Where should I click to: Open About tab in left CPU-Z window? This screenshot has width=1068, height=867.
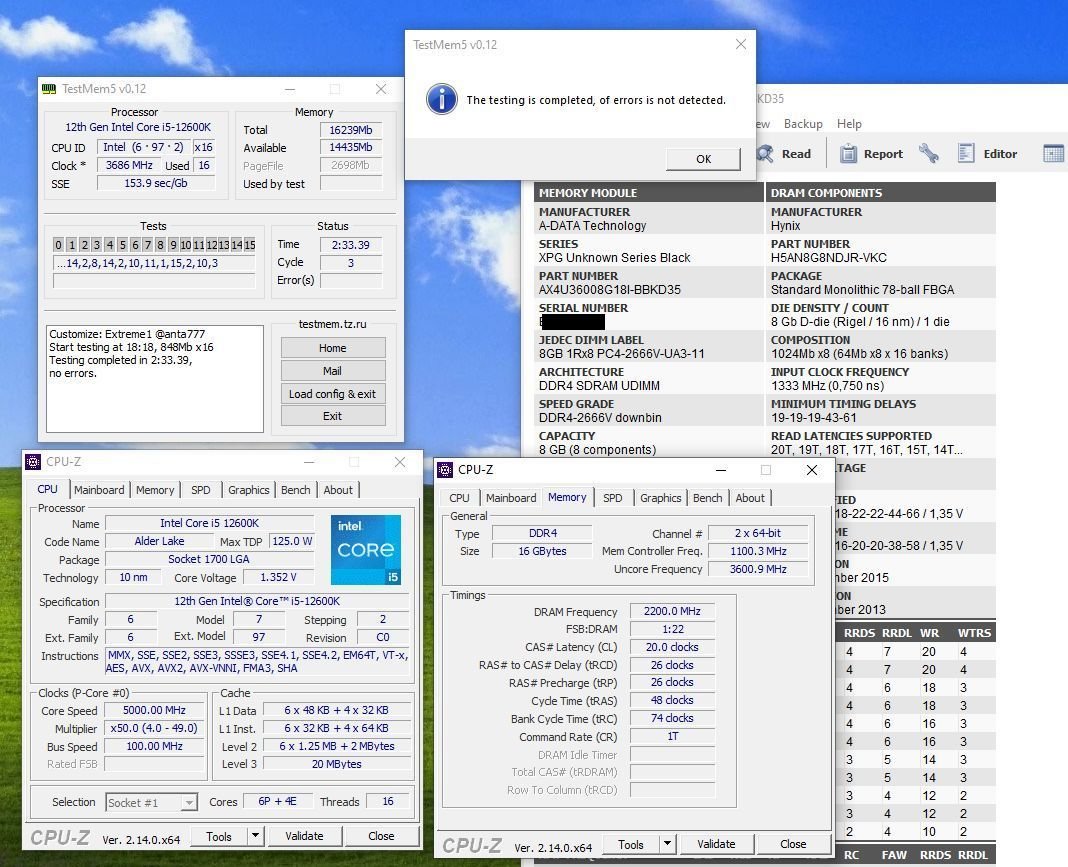coord(339,490)
